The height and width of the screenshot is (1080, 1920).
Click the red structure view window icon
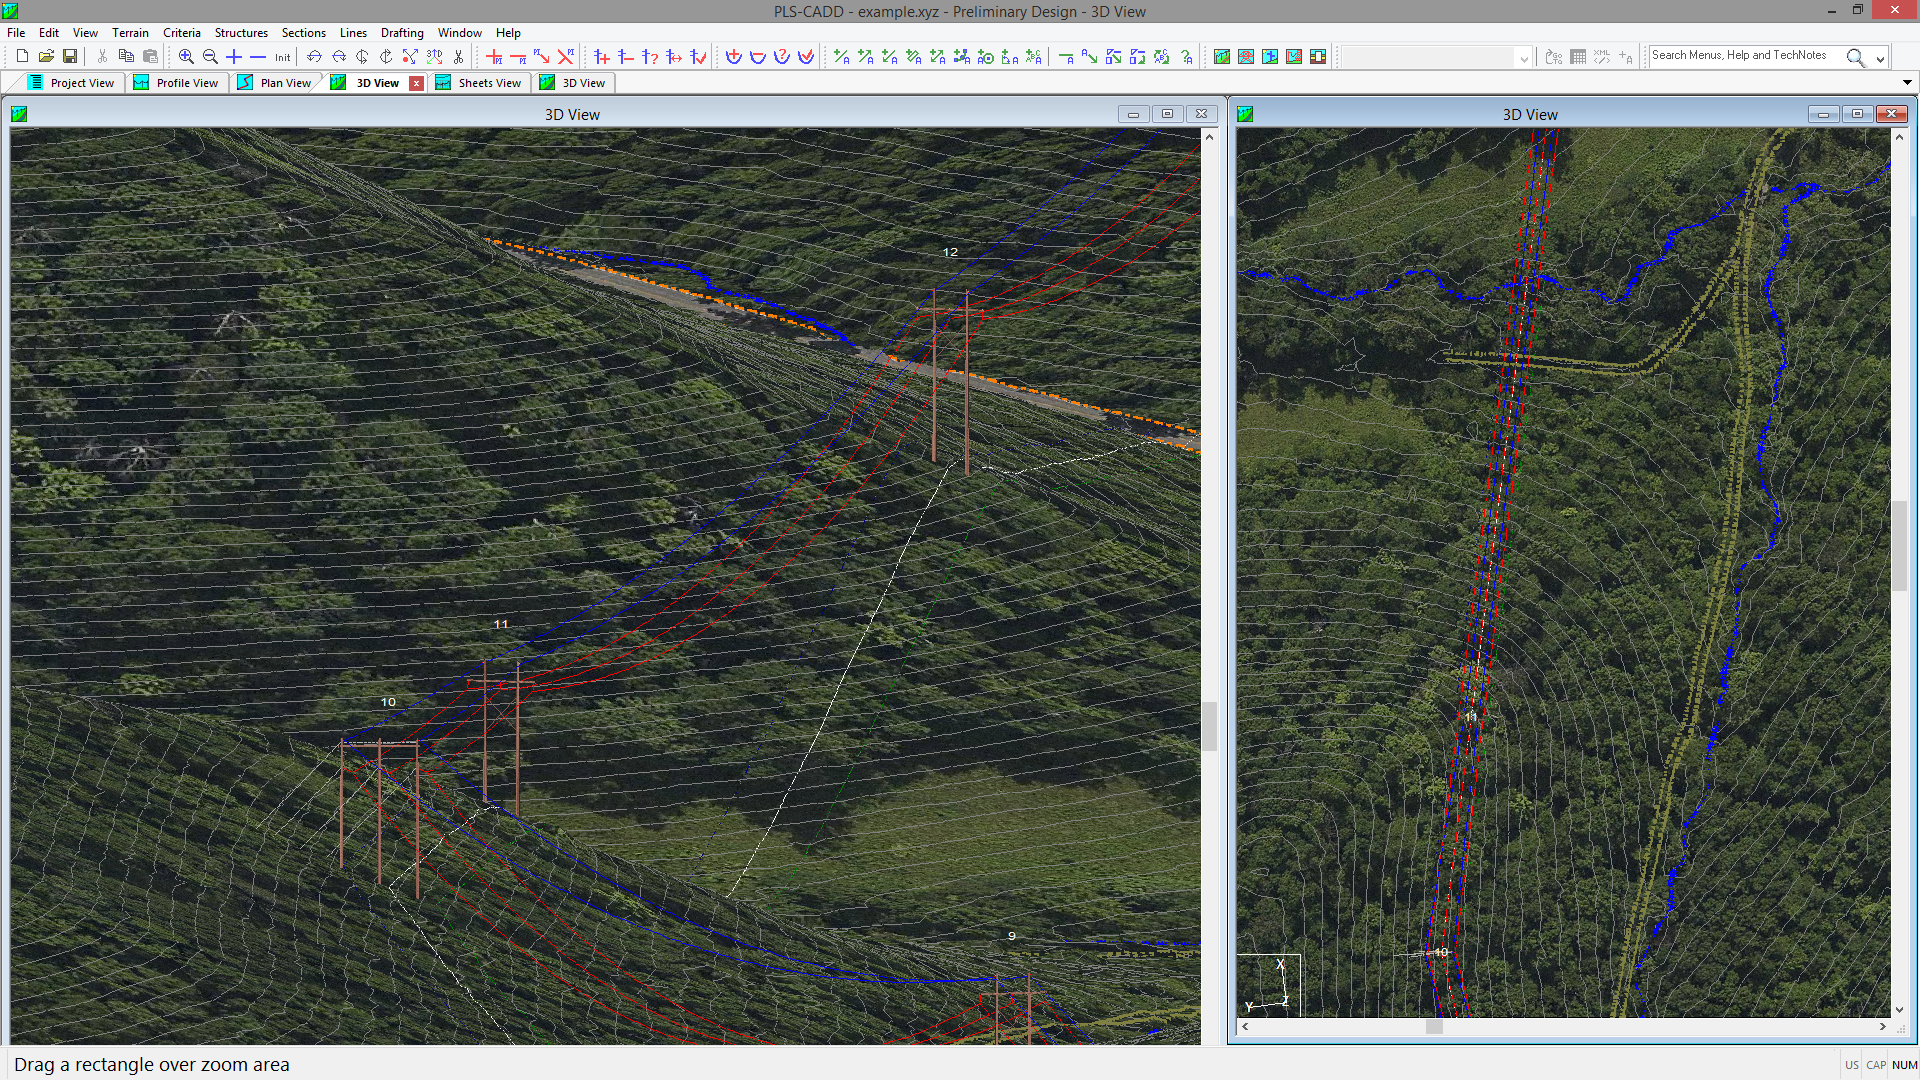[1246, 57]
